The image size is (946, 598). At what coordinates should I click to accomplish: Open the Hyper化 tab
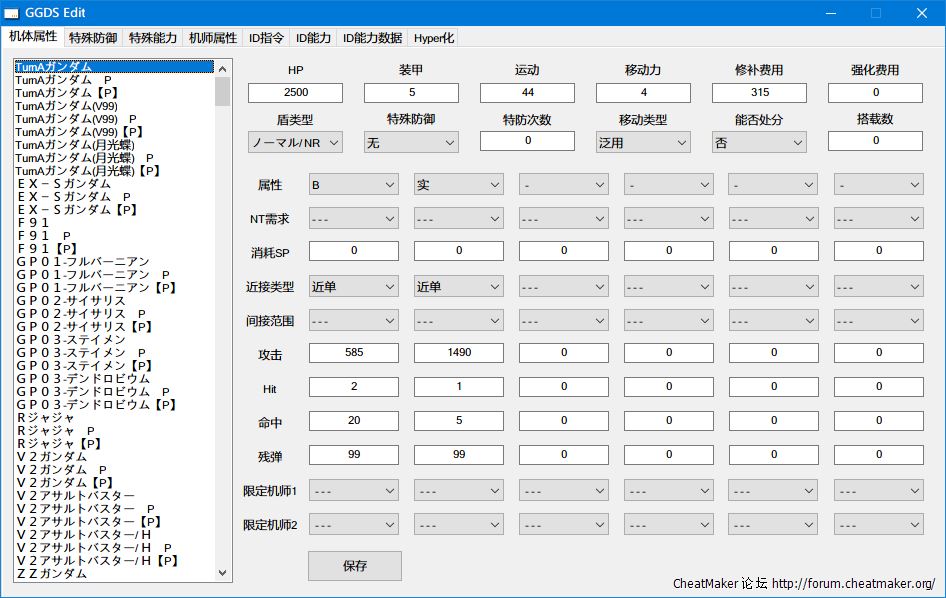pos(434,38)
